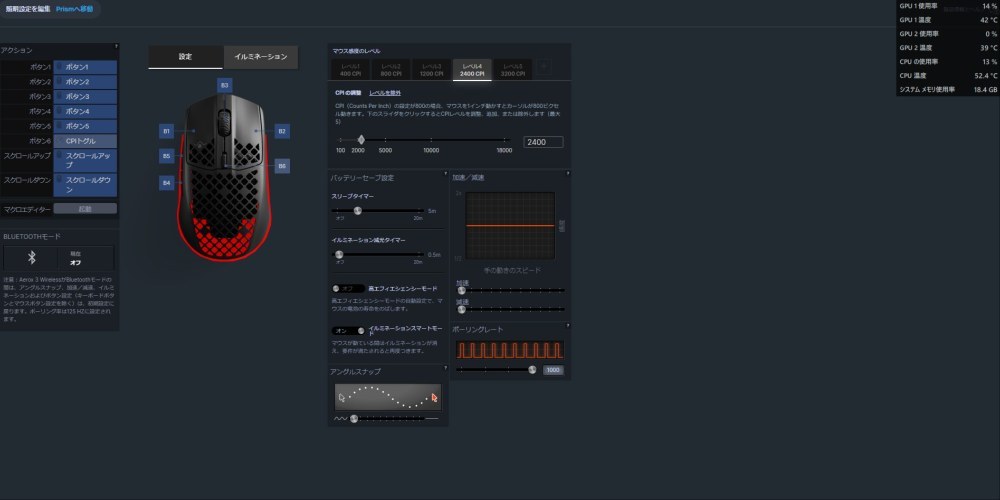Click the ポーリングレート slider handle

532,369
